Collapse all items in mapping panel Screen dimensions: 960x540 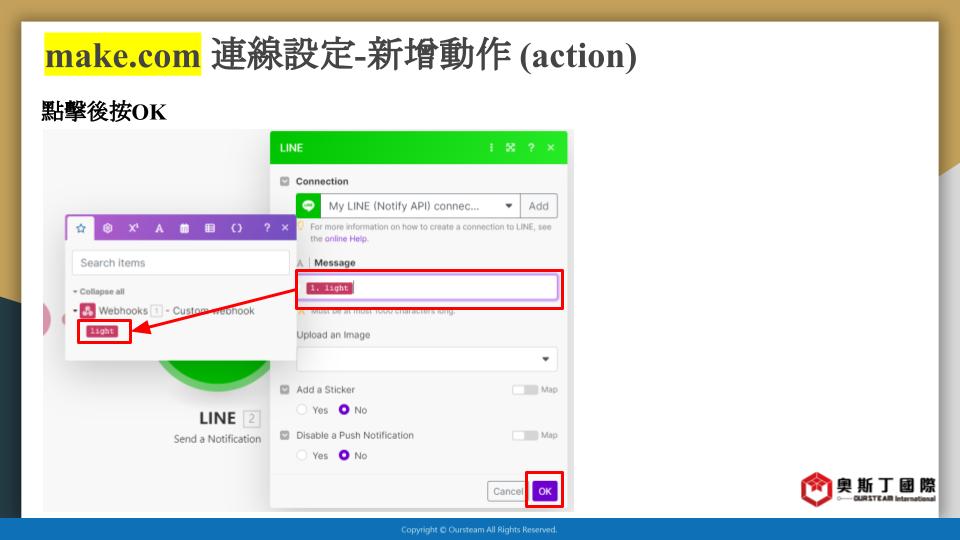coord(99,291)
